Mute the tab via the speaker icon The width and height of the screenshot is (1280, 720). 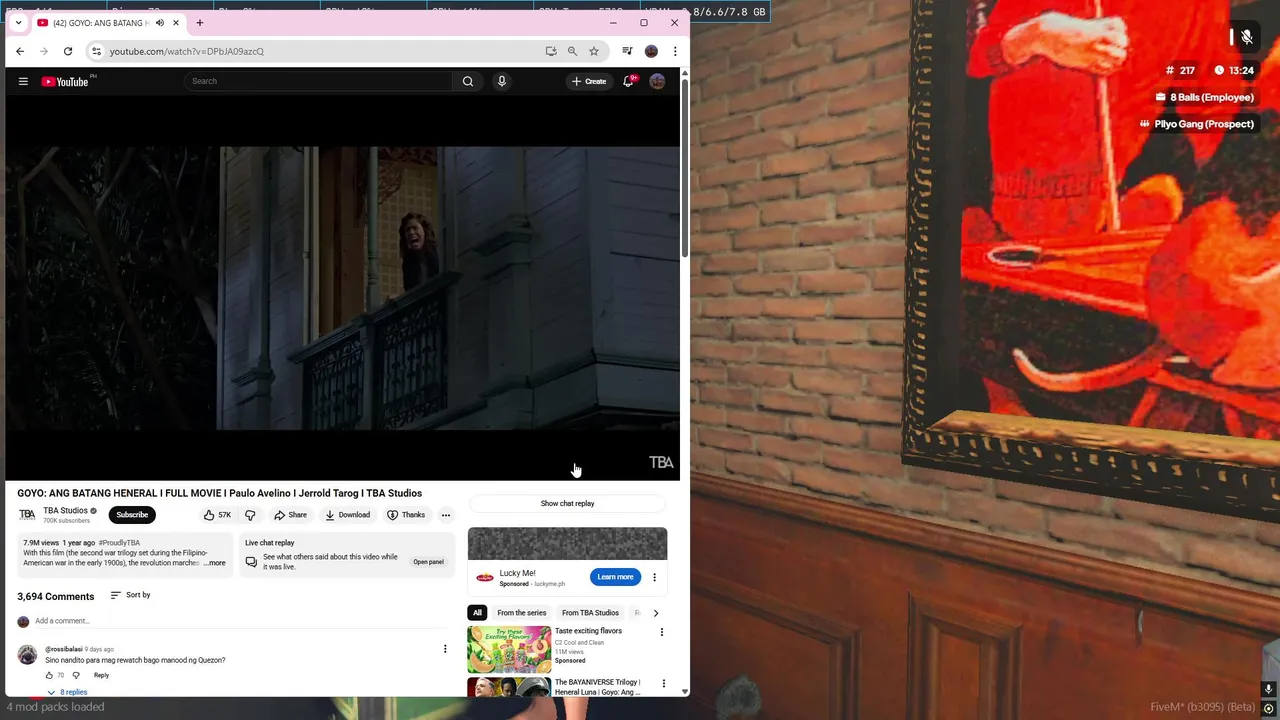tap(159, 23)
